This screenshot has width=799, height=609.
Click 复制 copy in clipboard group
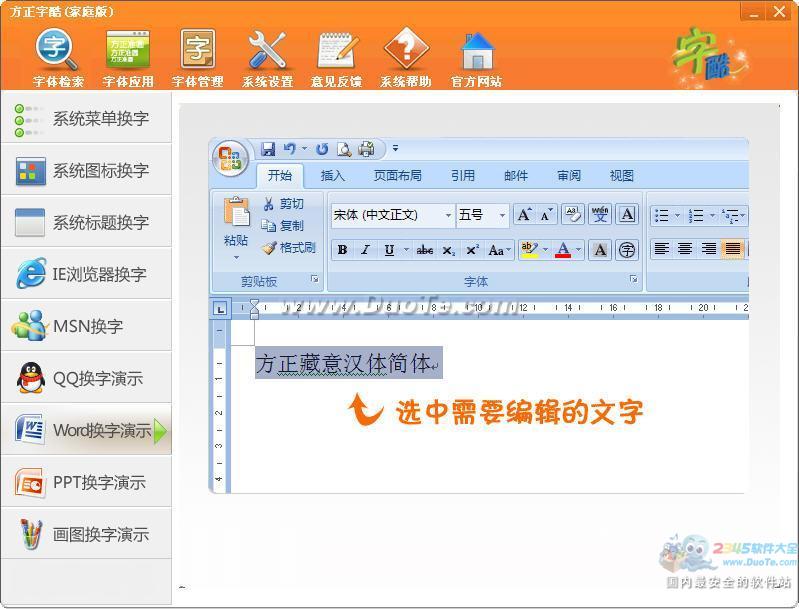point(283,226)
